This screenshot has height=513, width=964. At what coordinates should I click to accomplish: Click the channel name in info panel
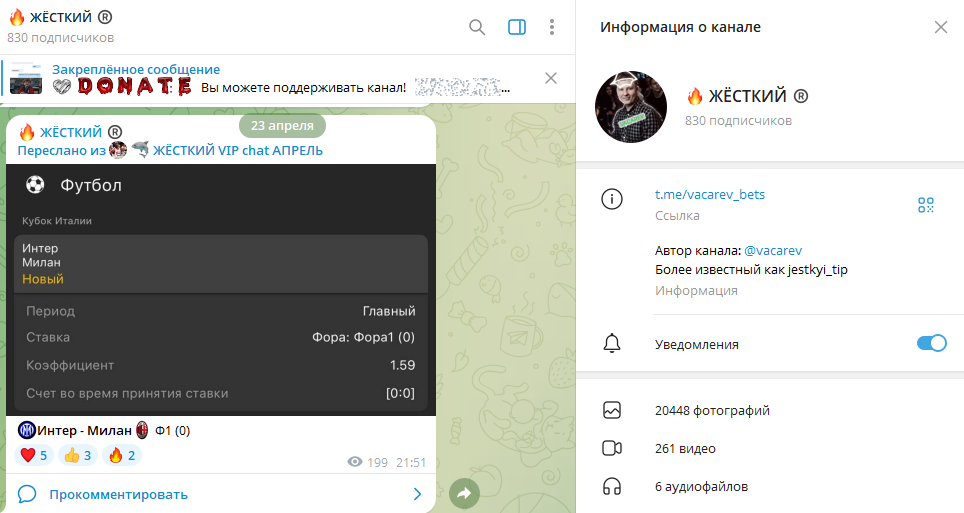(747, 96)
